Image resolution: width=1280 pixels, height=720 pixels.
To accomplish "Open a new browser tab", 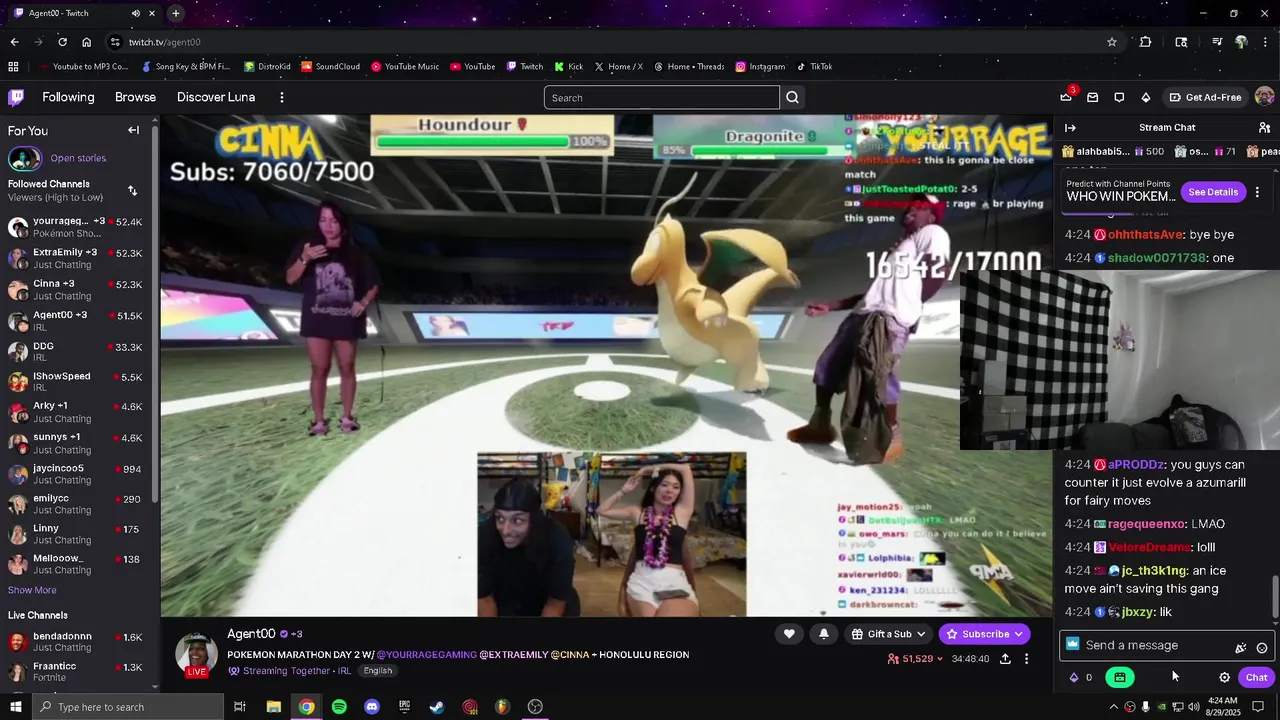I will 175,13.
